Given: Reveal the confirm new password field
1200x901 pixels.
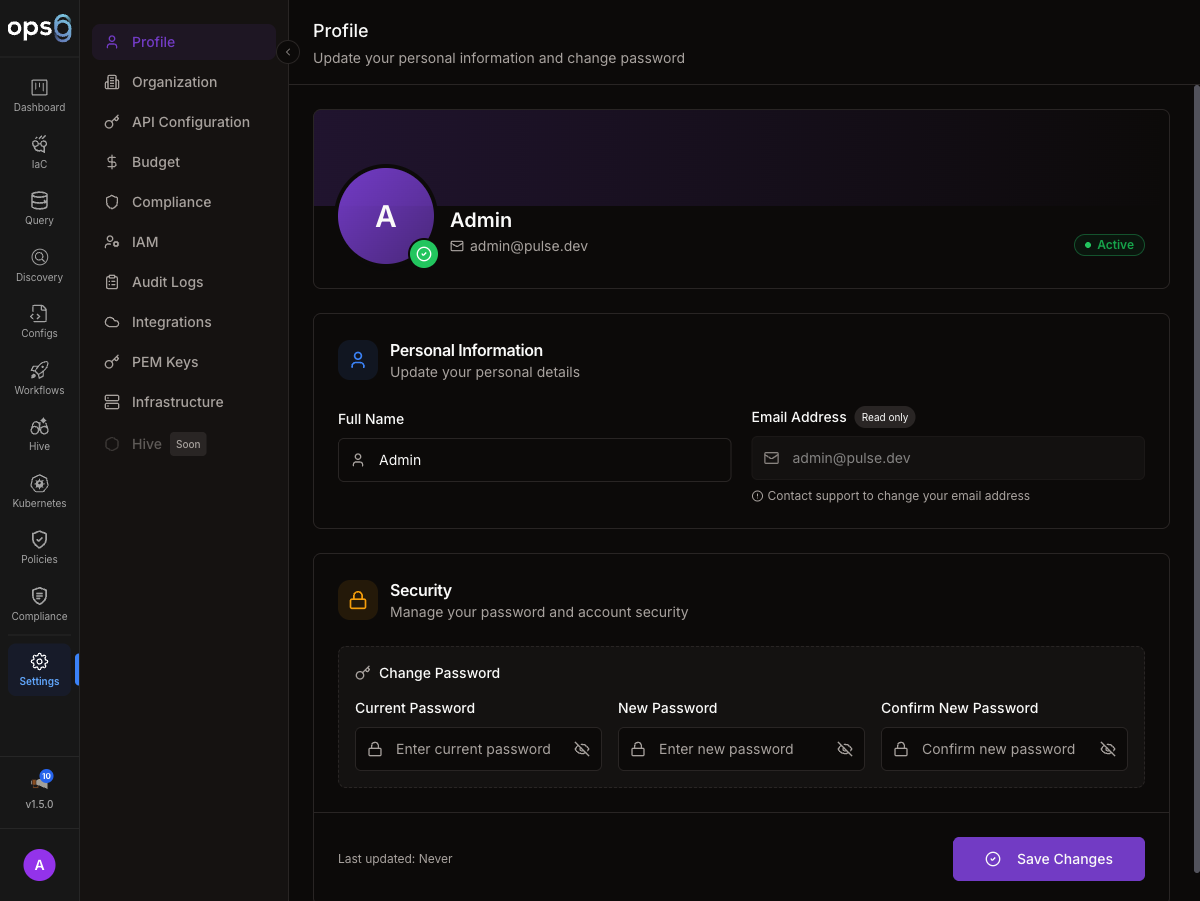Looking at the screenshot, I should click(1108, 749).
